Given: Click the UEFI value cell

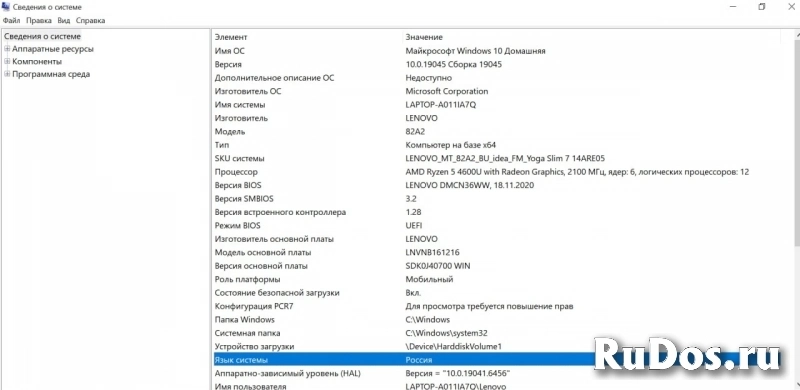Looking at the screenshot, I should (x=414, y=226).
